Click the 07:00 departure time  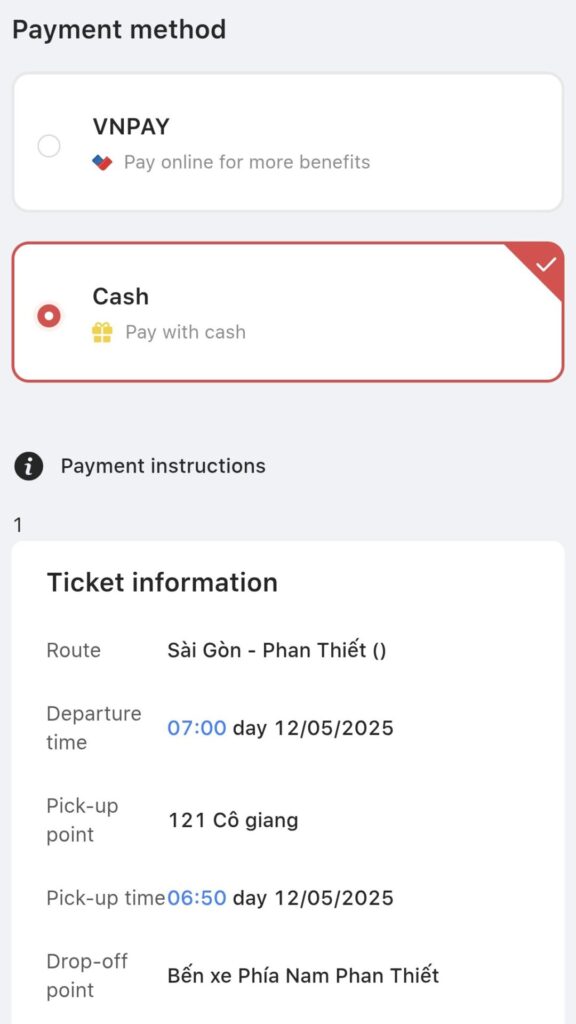pyautogui.click(x=197, y=728)
